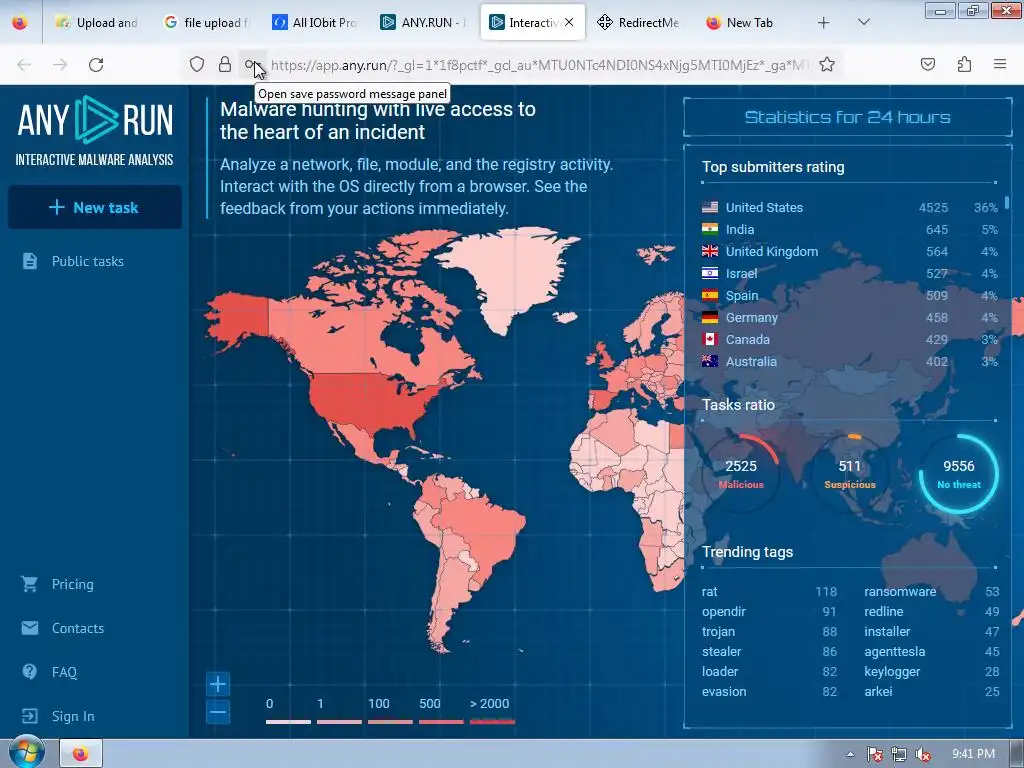Click the United States row in submitters
Image resolution: width=1024 pixels, height=768 pixels.
[849, 208]
